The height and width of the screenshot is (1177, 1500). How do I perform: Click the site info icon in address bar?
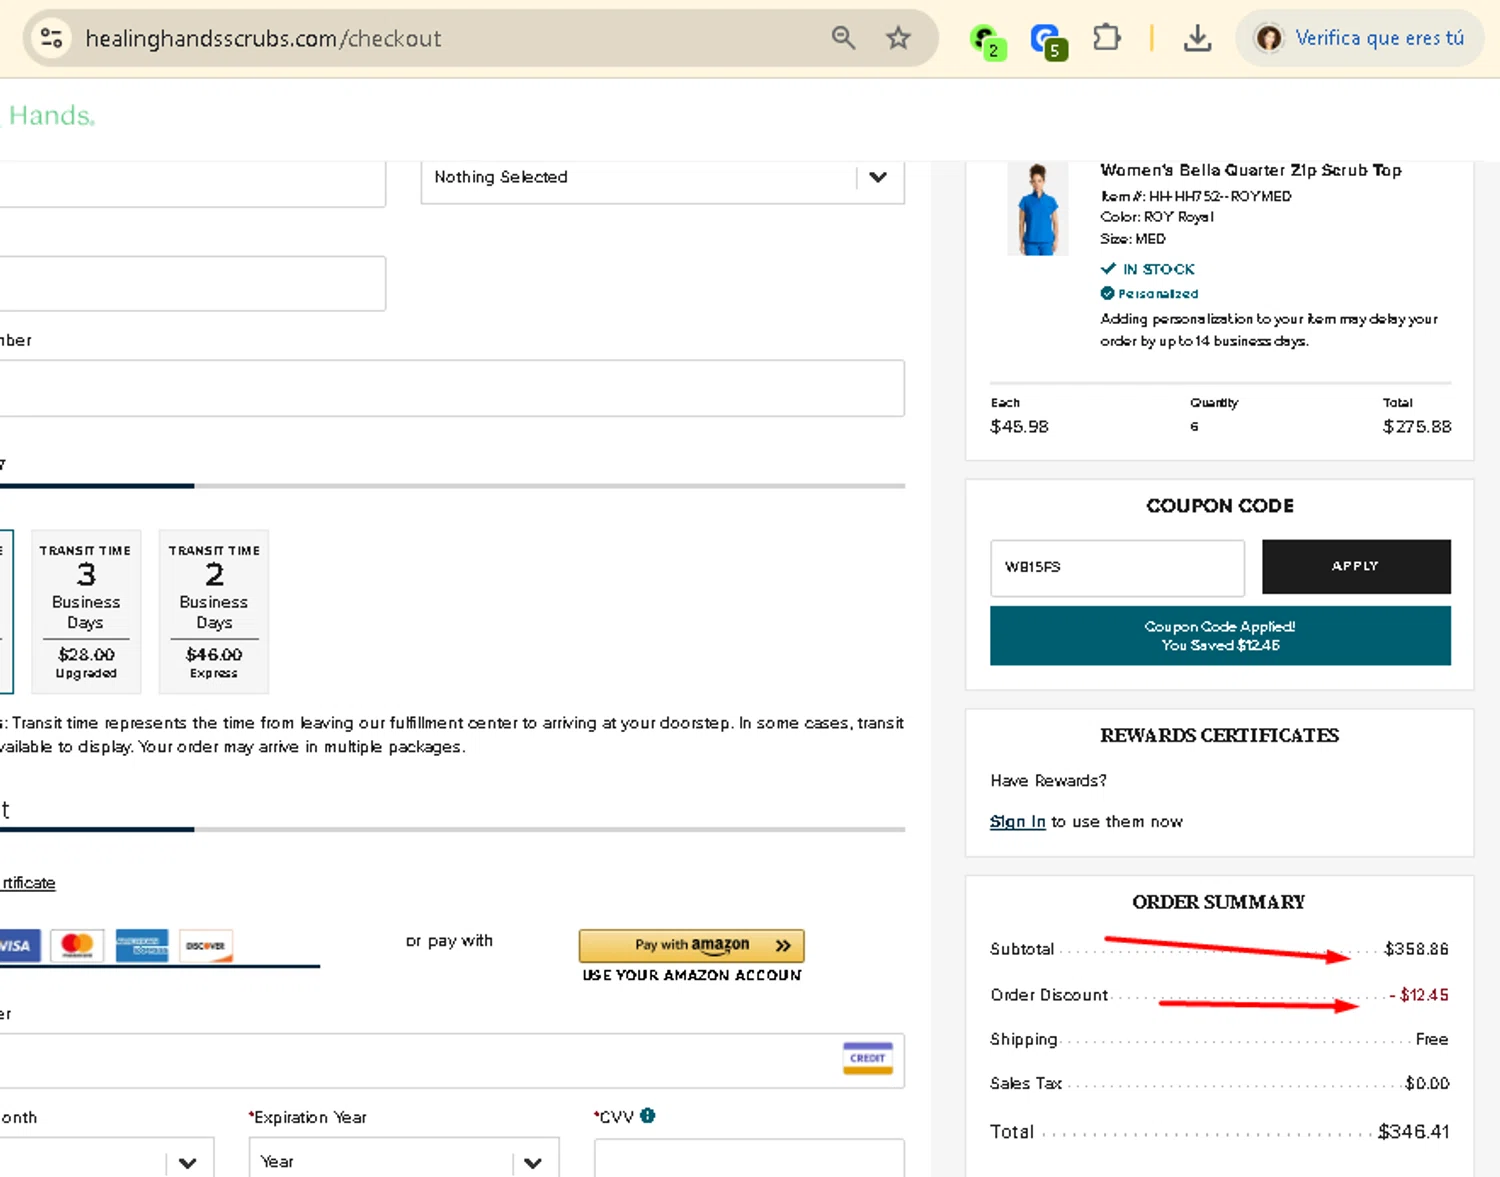point(51,38)
